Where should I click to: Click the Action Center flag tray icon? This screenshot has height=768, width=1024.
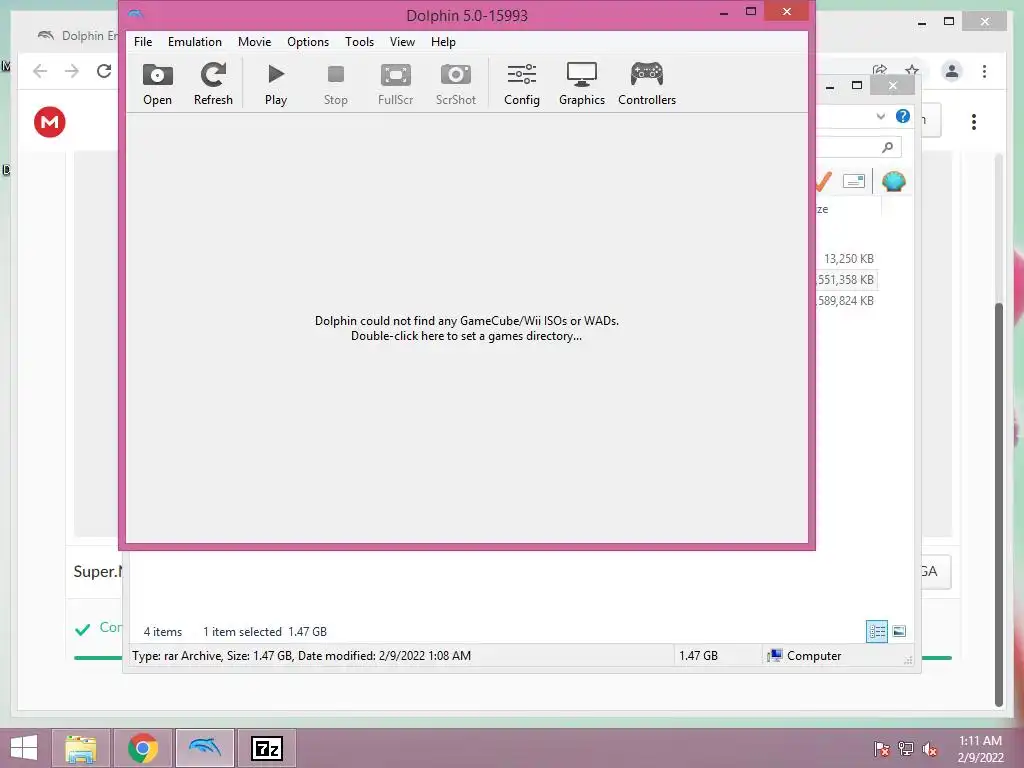pos(881,749)
